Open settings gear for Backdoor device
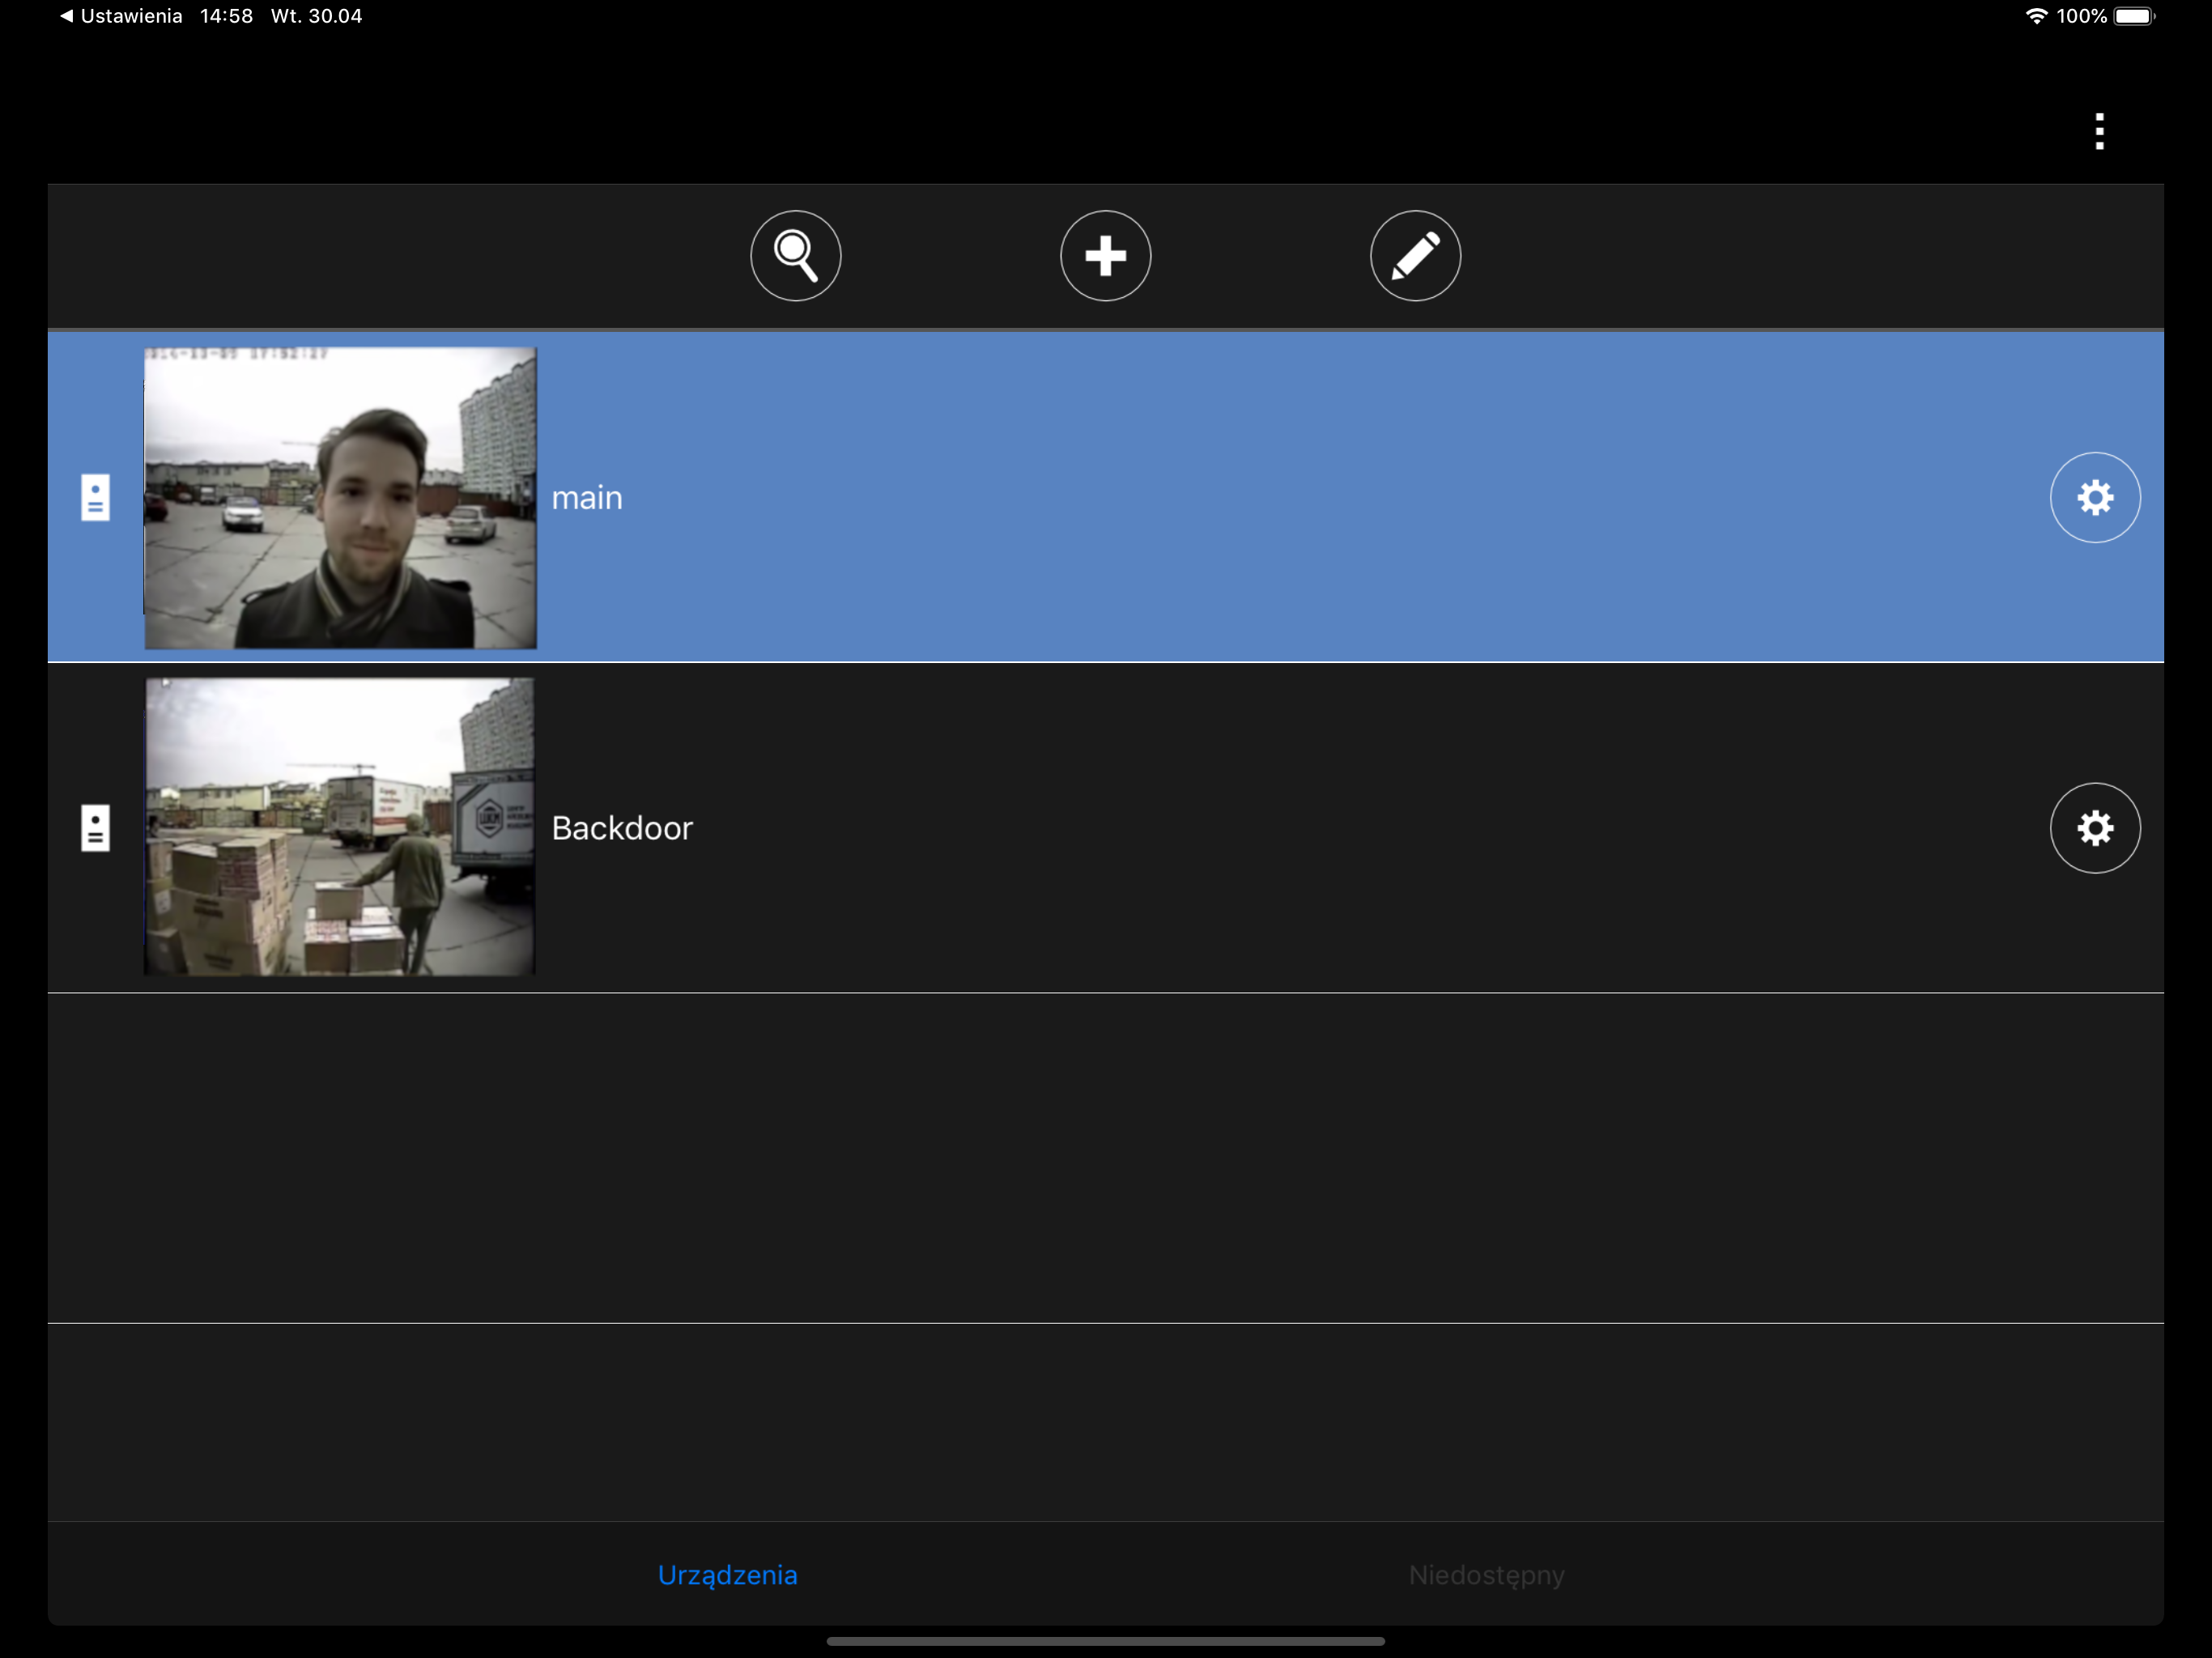Viewport: 2212px width, 1658px height. [x=2095, y=828]
